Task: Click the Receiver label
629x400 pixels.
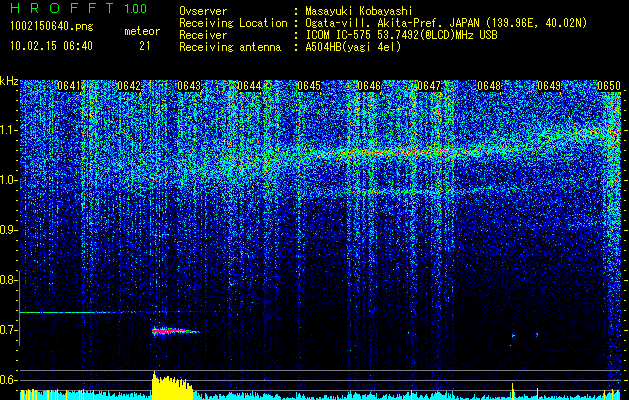Action: (x=203, y=35)
